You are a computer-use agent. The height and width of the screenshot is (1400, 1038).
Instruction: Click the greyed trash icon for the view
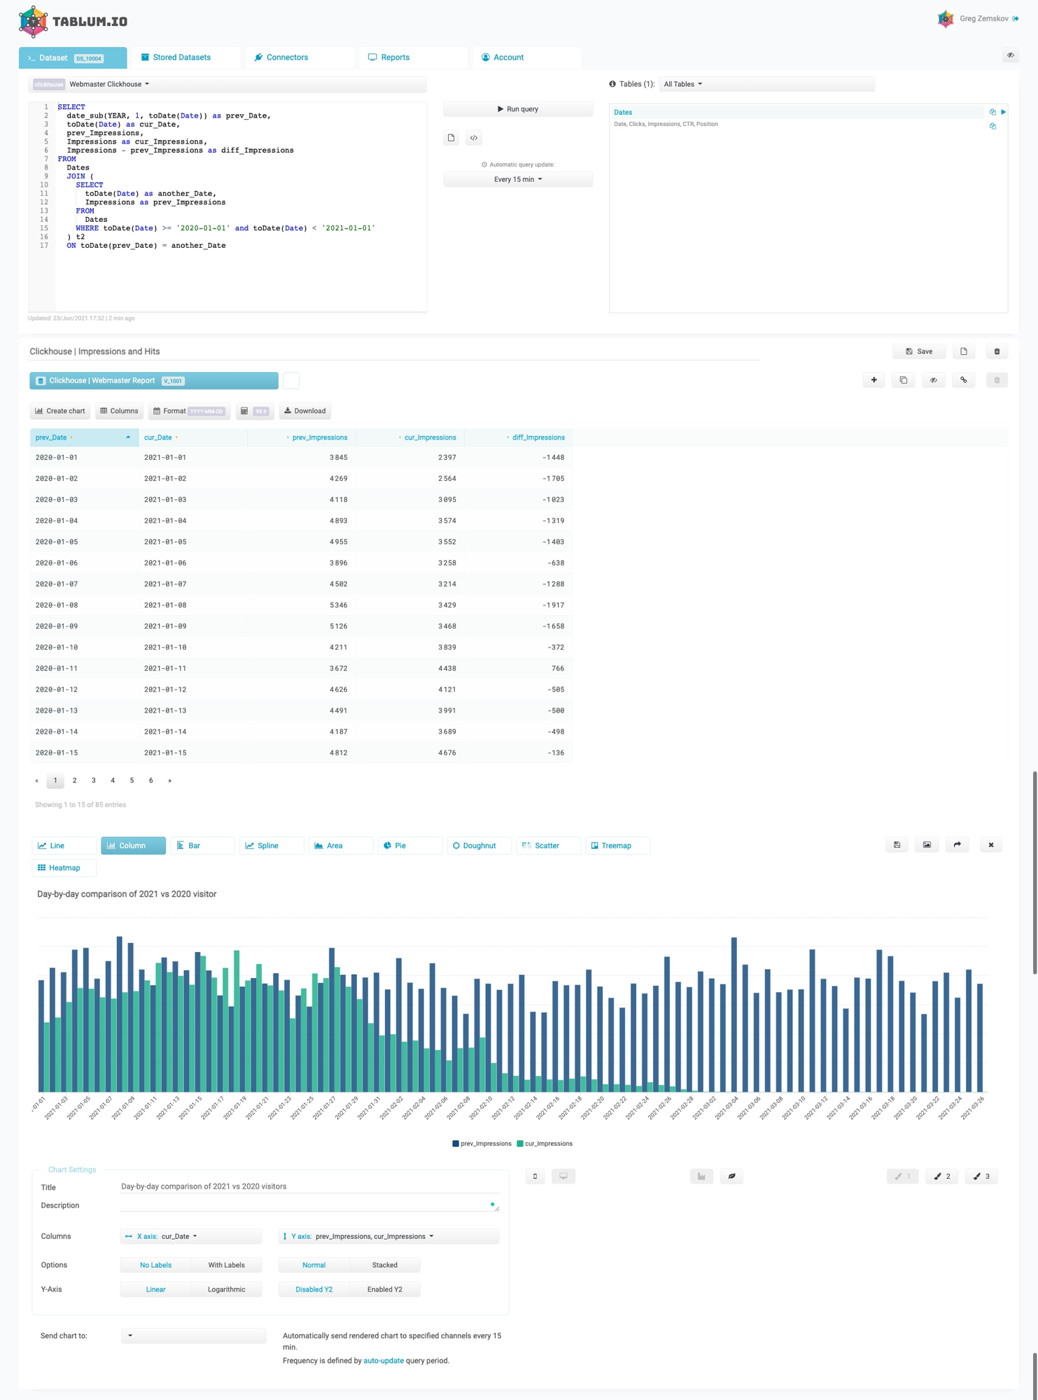(x=997, y=380)
